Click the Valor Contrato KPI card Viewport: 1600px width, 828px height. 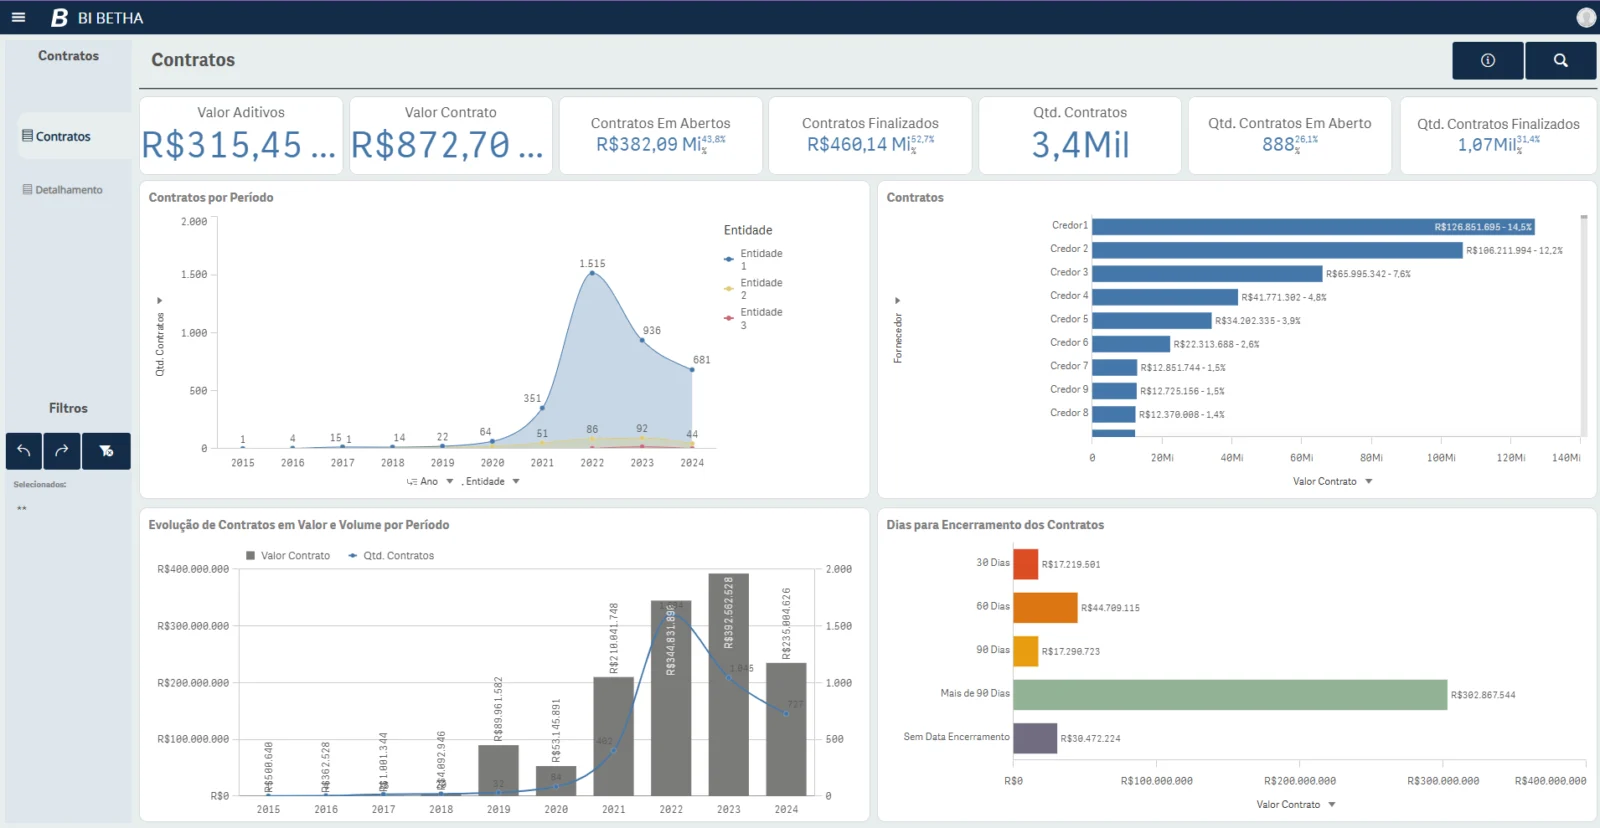450,135
